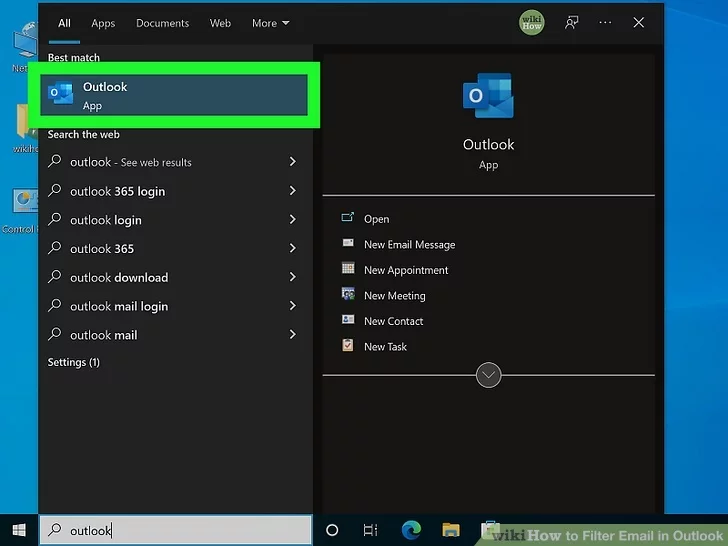The width and height of the screenshot is (728, 546).
Task: Click the magnifier icon in the search box
Action: pos(55,529)
